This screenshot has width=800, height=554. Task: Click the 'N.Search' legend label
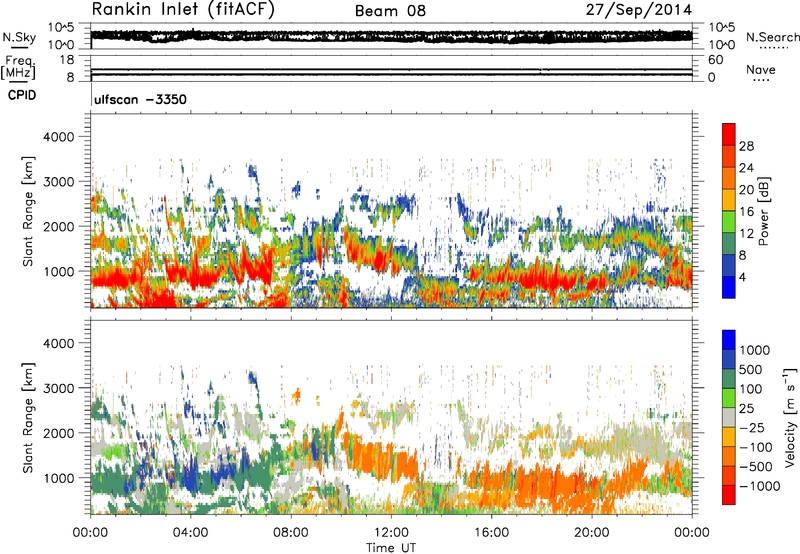pos(772,37)
